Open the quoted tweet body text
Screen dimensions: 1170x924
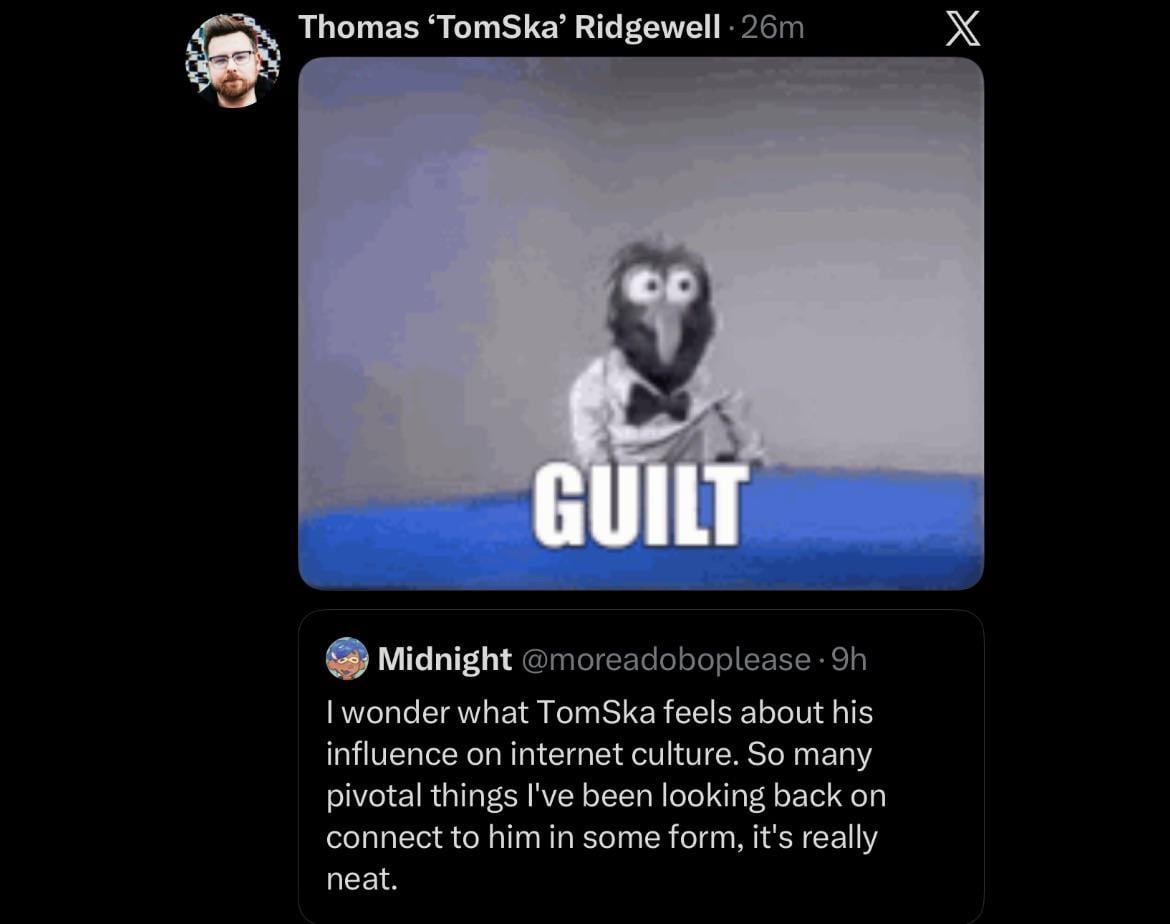(x=606, y=795)
